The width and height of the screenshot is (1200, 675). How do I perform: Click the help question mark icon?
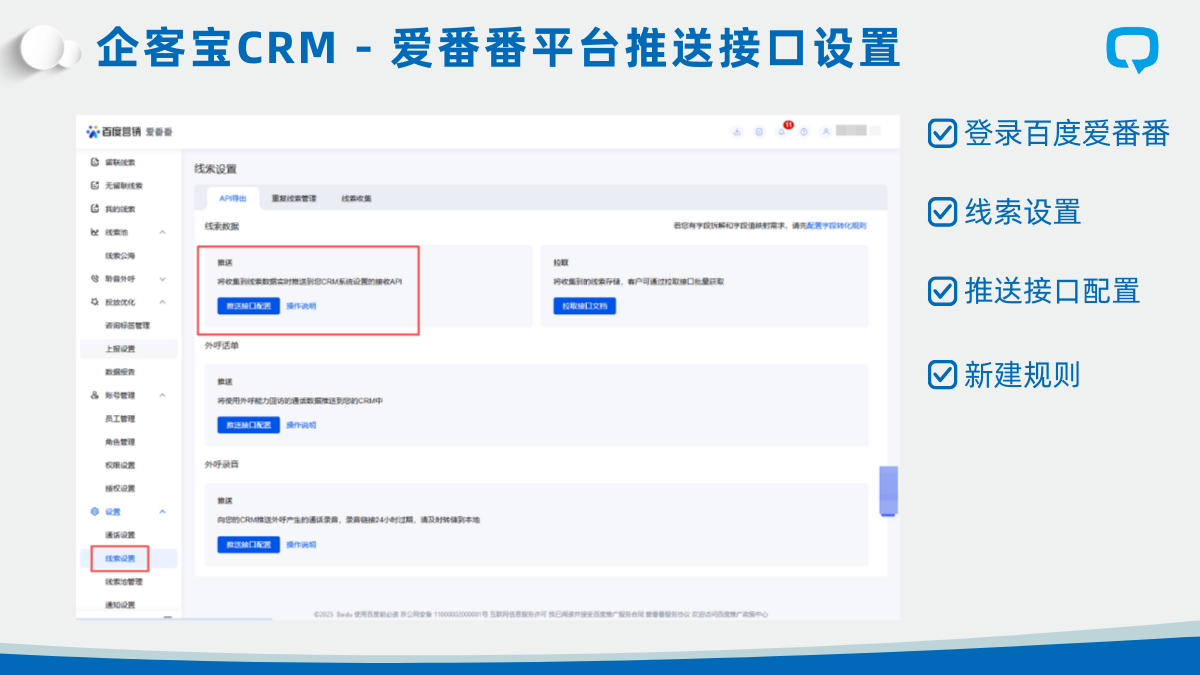804,131
